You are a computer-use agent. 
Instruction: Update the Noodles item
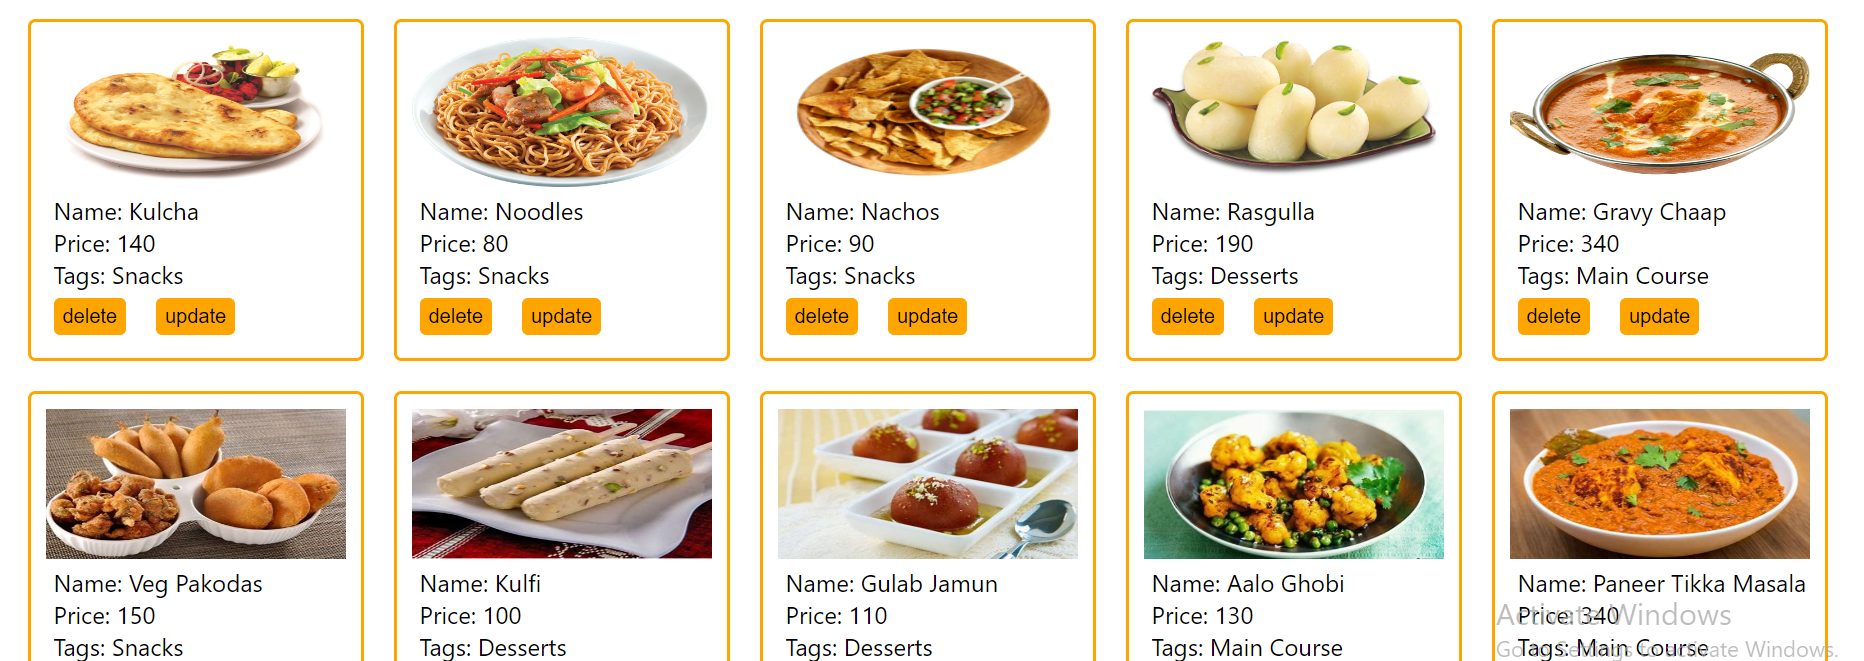click(x=561, y=316)
